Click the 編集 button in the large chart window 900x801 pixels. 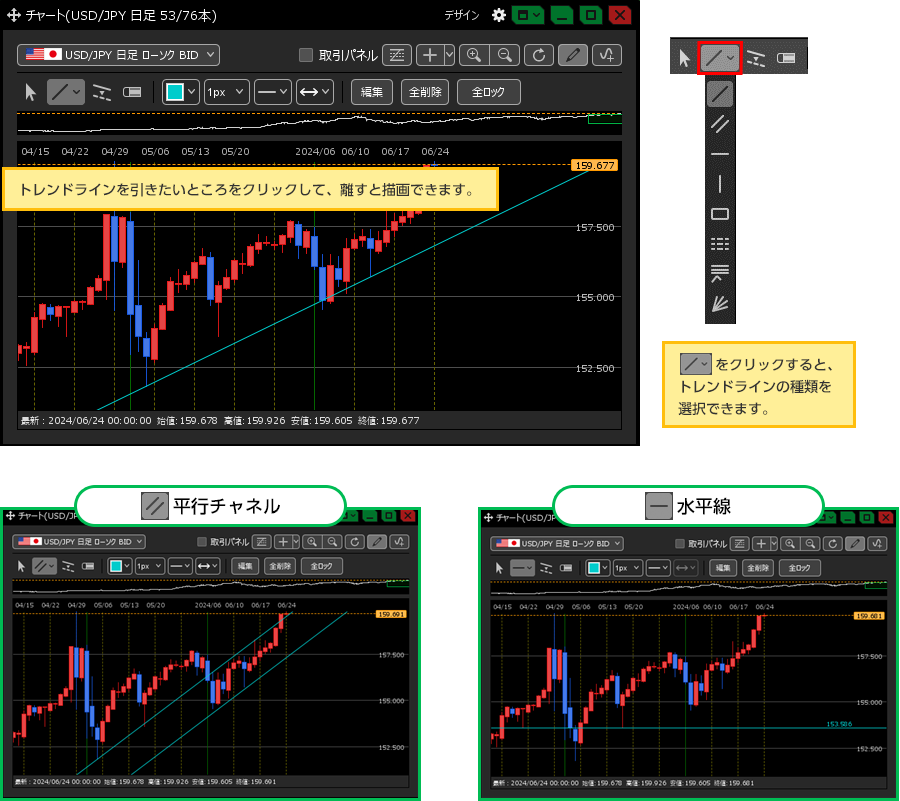tap(371, 92)
